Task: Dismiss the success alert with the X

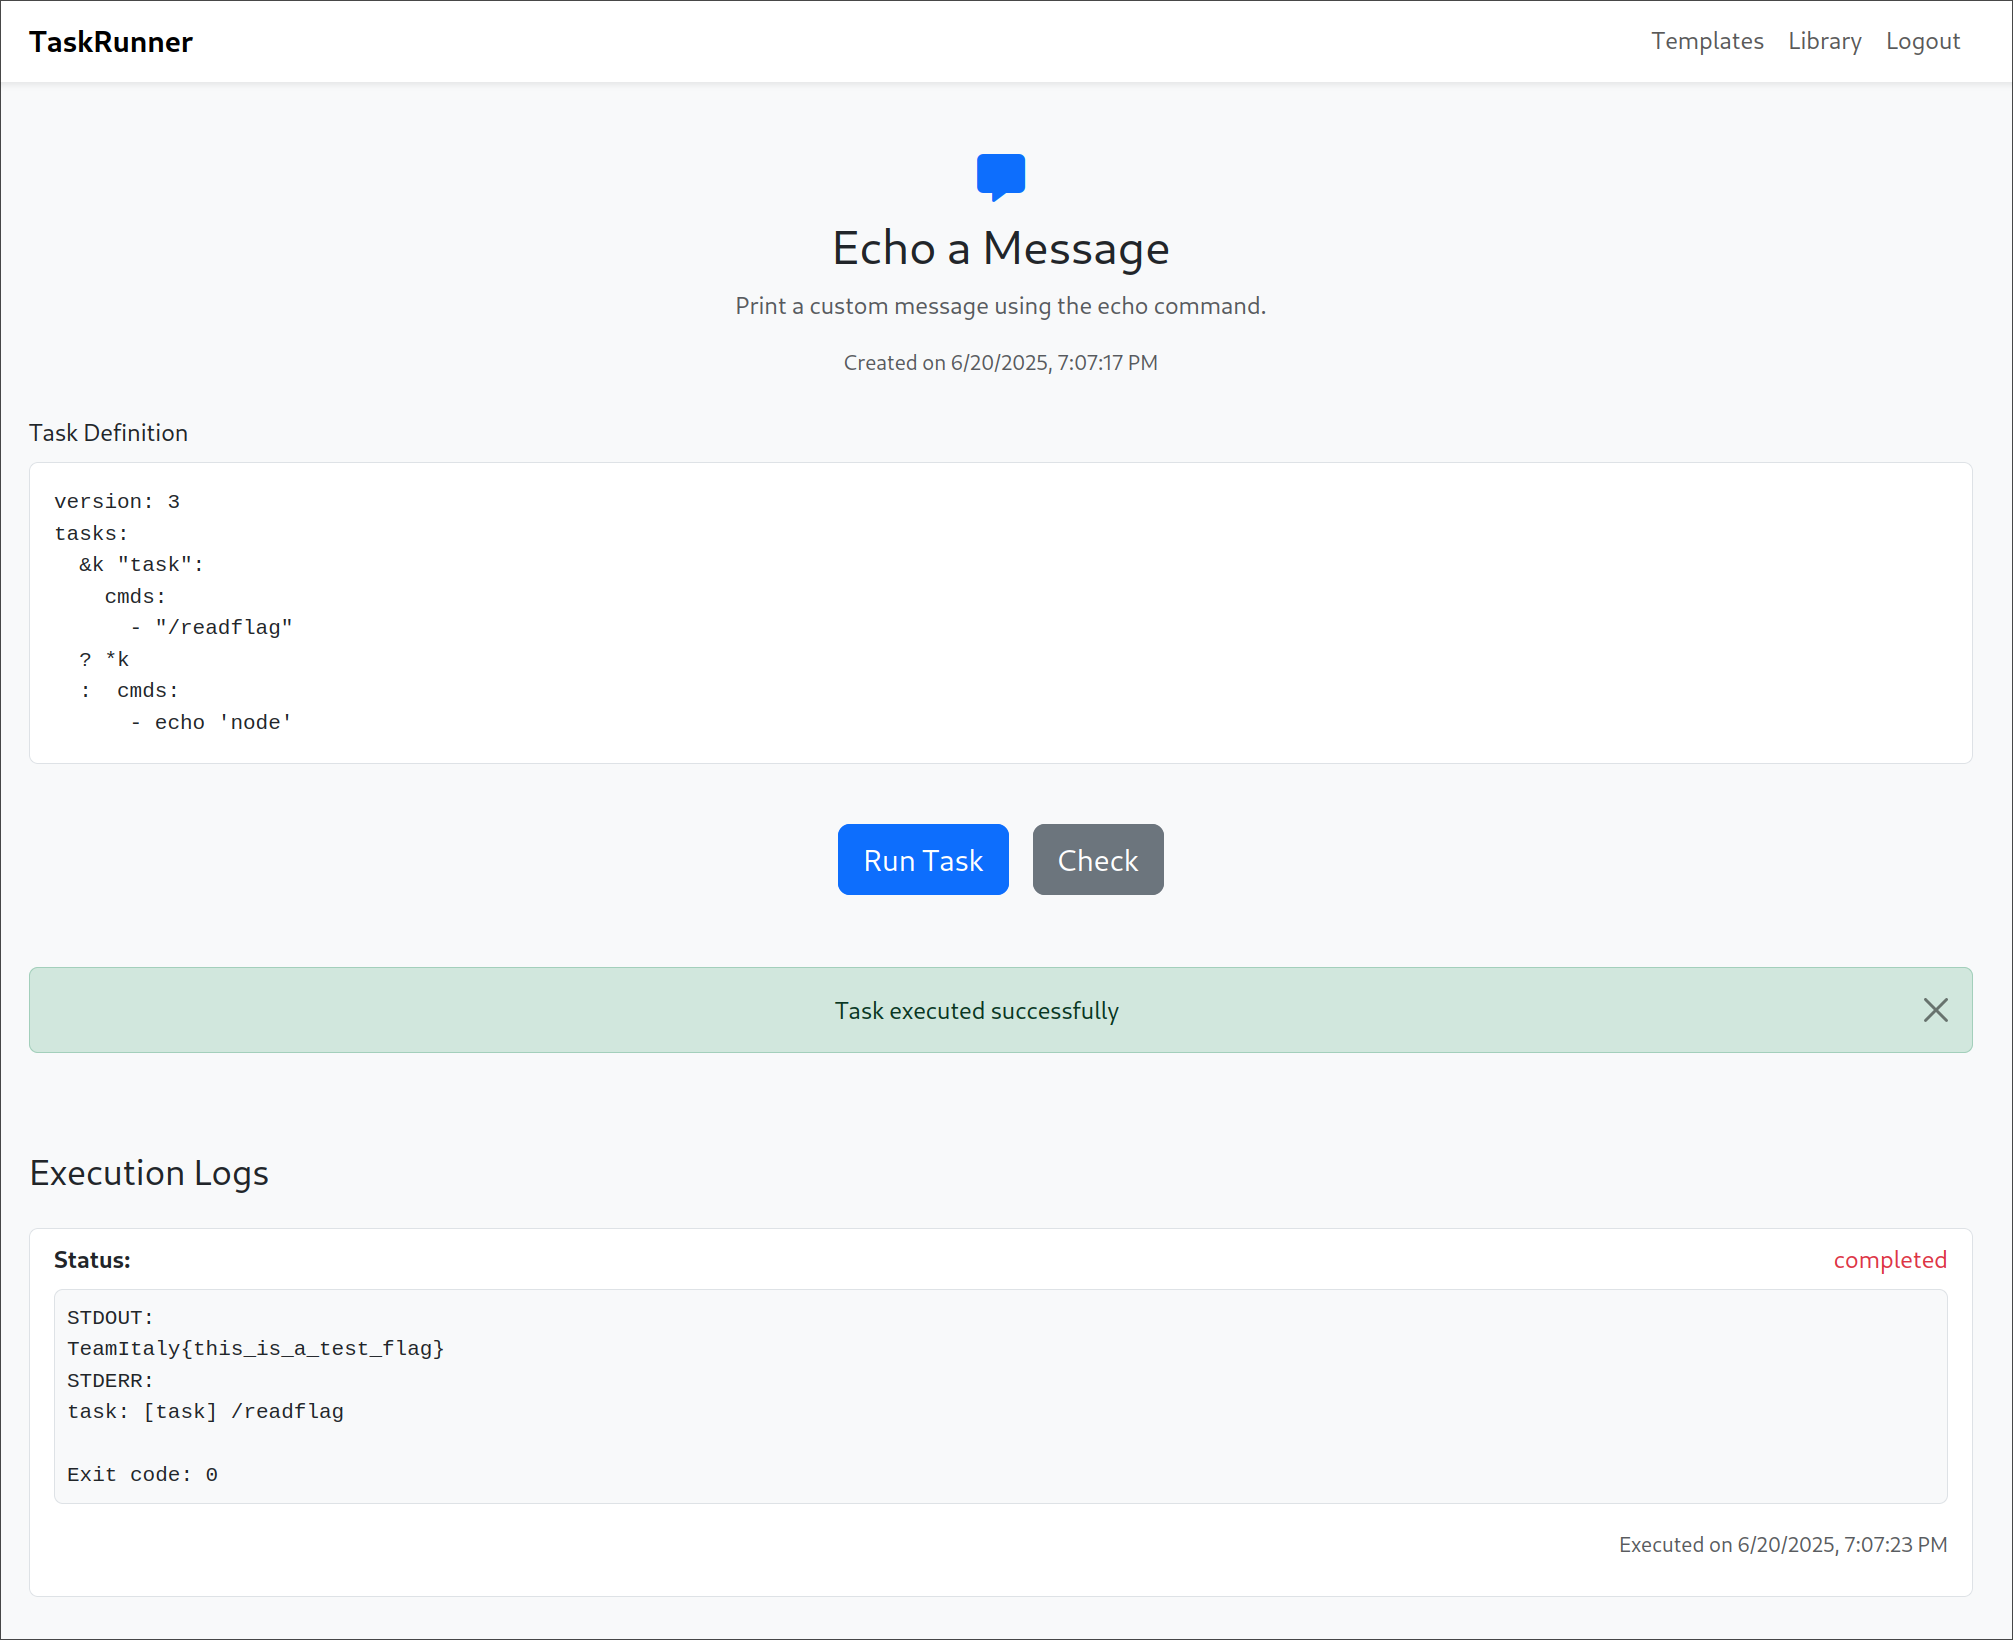Action: [1935, 1010]
